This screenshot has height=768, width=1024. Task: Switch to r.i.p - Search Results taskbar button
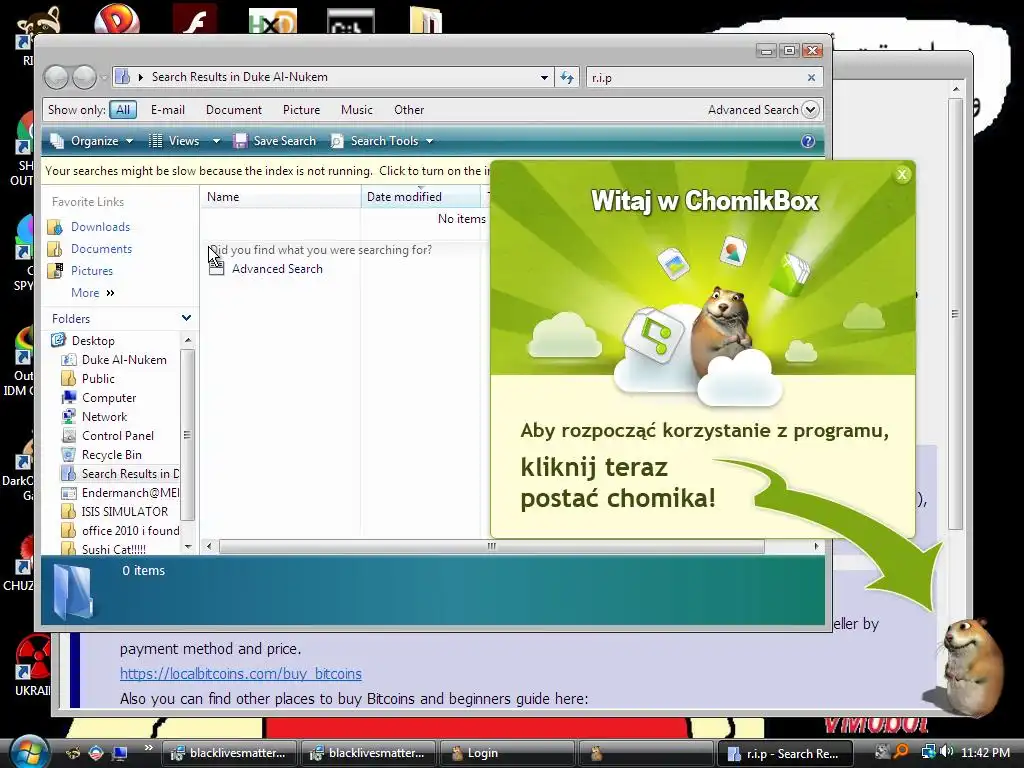(786, 753)
